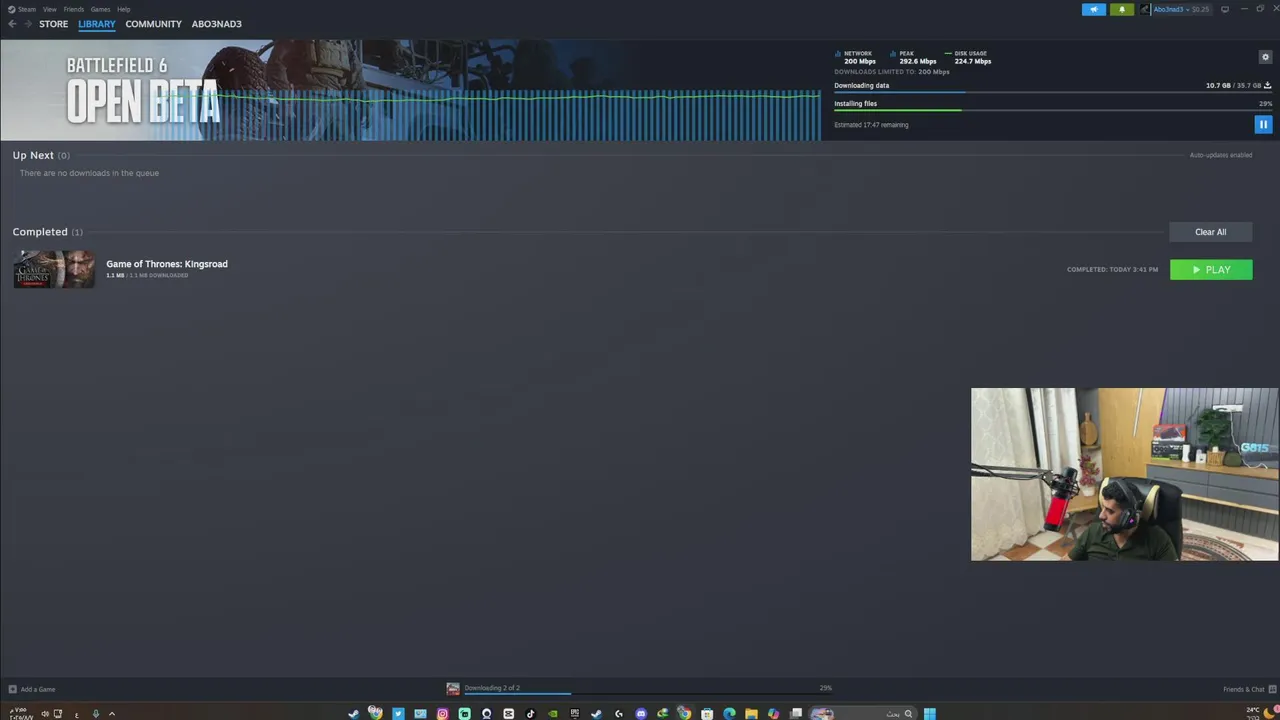Viewport: 1280px width, 720px height.
Task: Click the Downloading 2 of 2 status
Action: click(x=492, y=688)
